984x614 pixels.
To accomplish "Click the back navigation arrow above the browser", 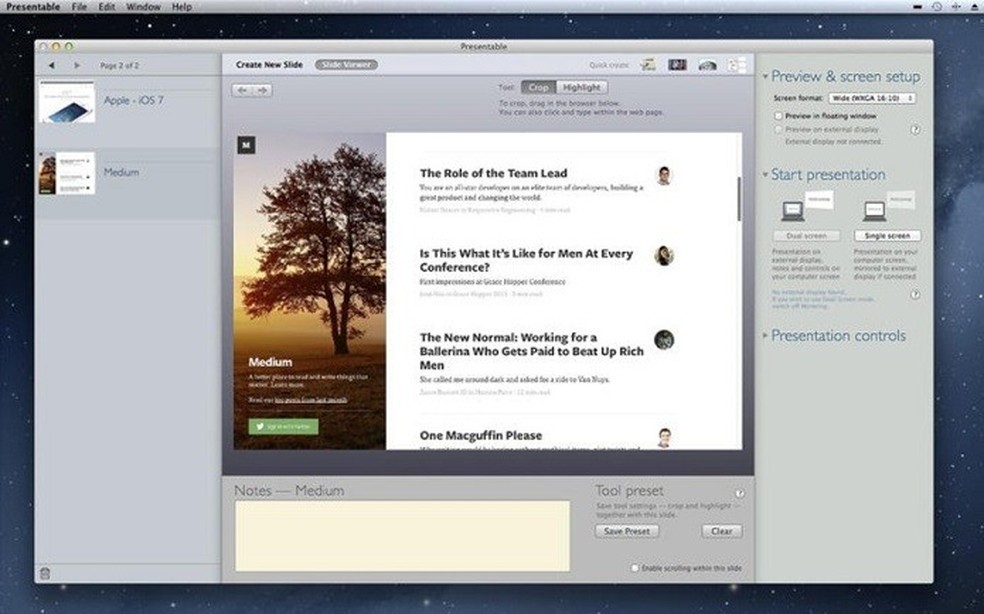I will click(x=240, y=89).
